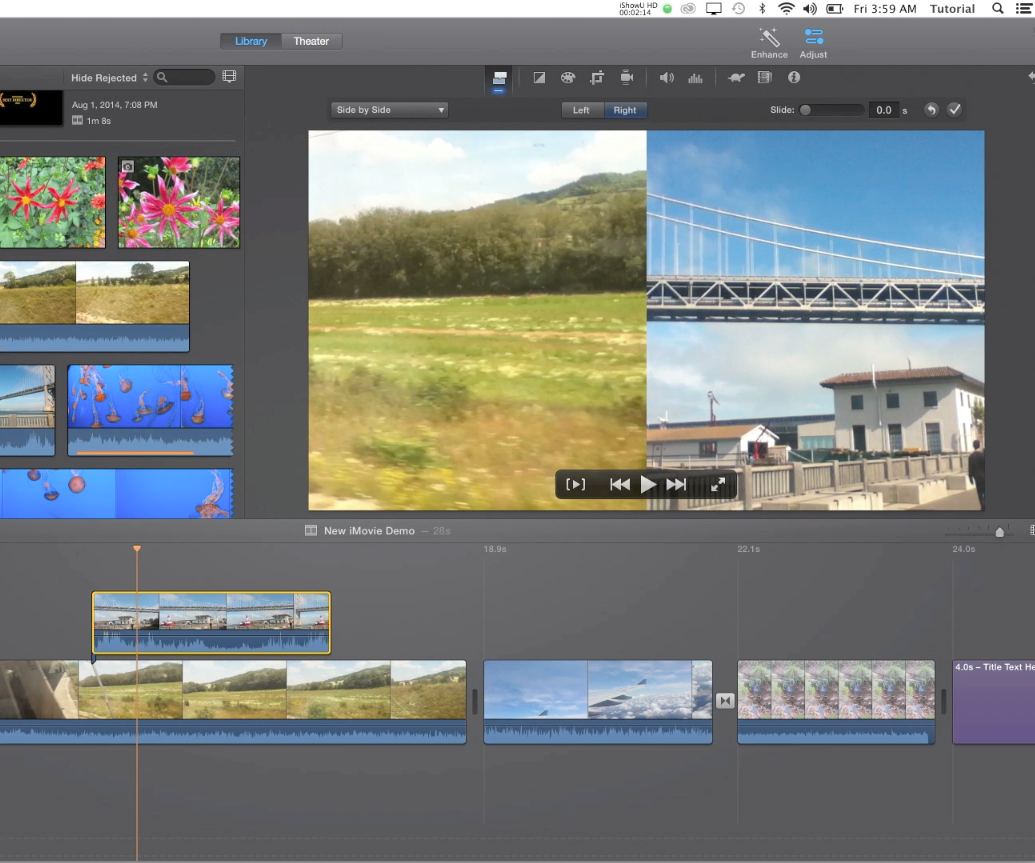Skip back to previous clip
Viewport: 1035px width, 863px height.
click(x=619, y=485)
